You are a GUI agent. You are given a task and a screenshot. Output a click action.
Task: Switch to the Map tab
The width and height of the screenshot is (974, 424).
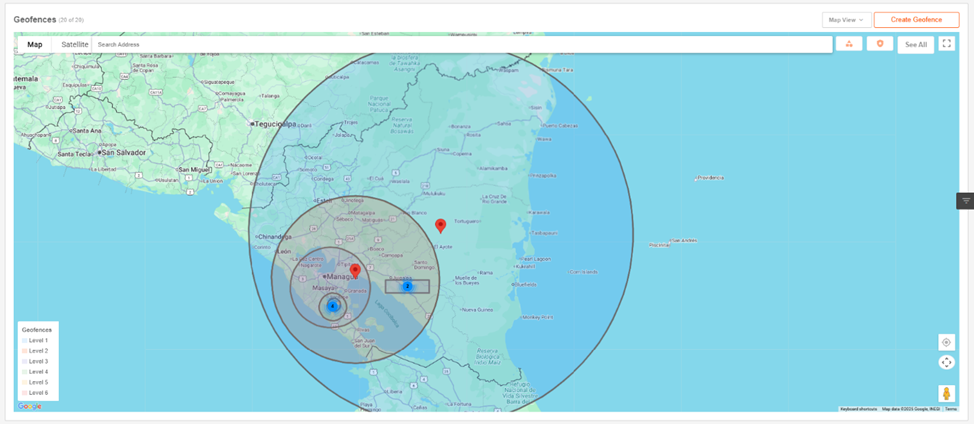35,45
